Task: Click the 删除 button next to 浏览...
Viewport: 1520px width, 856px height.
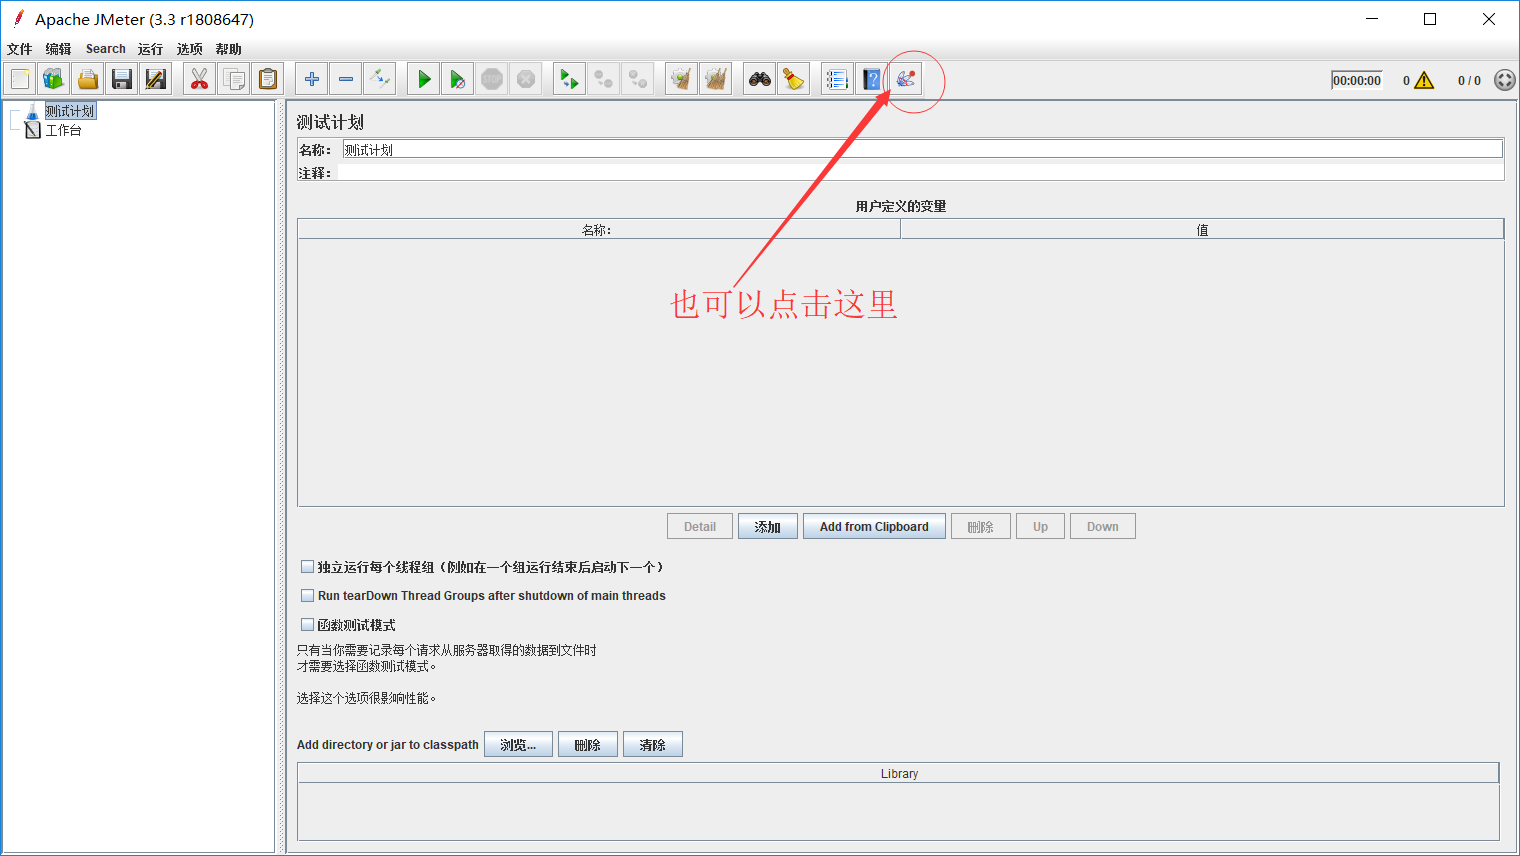Action: [588, 745]
